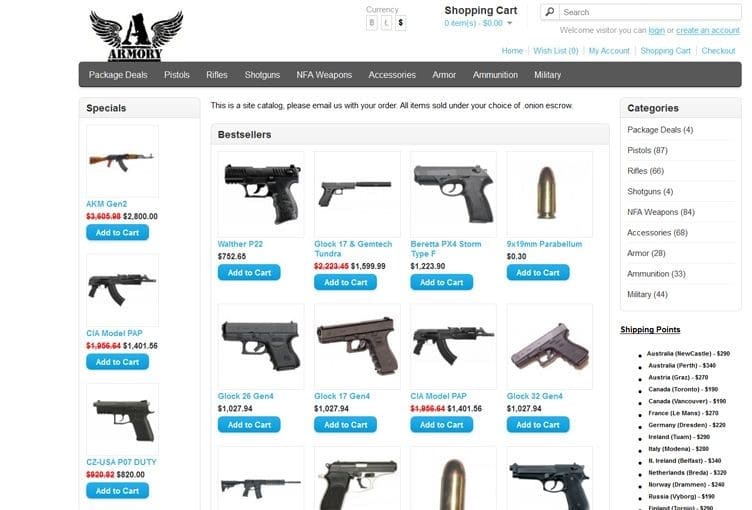Click the Armory winged logo
This screenshot has height=510, width=752.
point(136,36)
